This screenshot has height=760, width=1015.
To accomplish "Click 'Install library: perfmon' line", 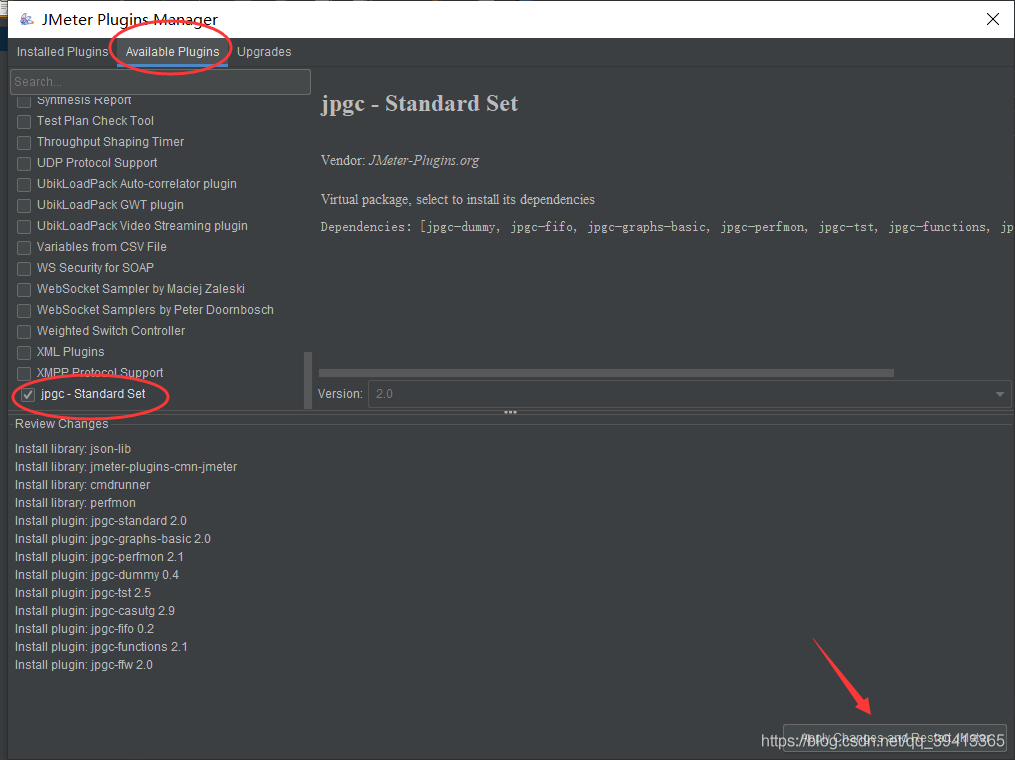I will [75, 503].
